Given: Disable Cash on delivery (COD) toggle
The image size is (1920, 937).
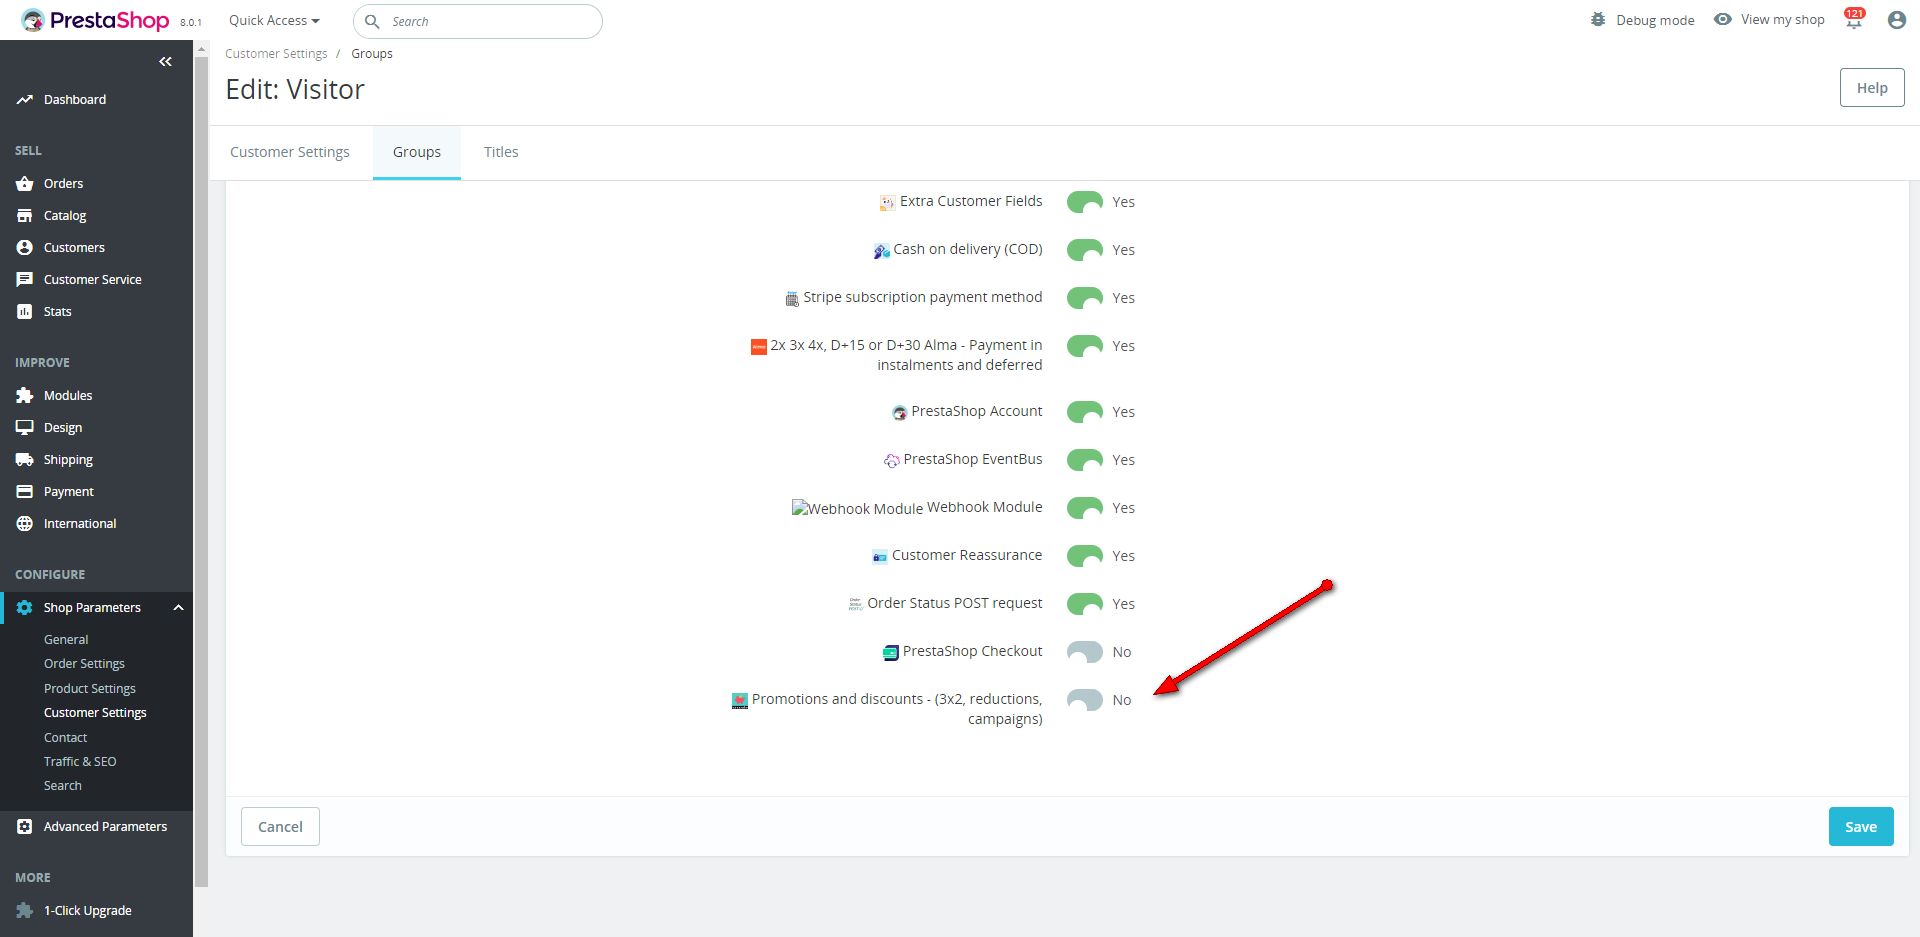Looking at the screenshot, I should tap(1085, 250).
